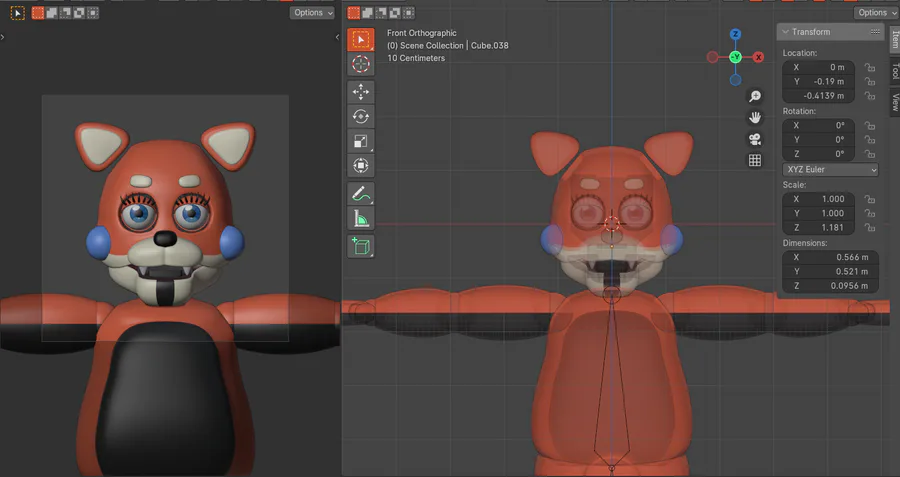Switch to the Item sidebar tab
The height and width of the screenshot is (477, 900).
click(895, 39)
